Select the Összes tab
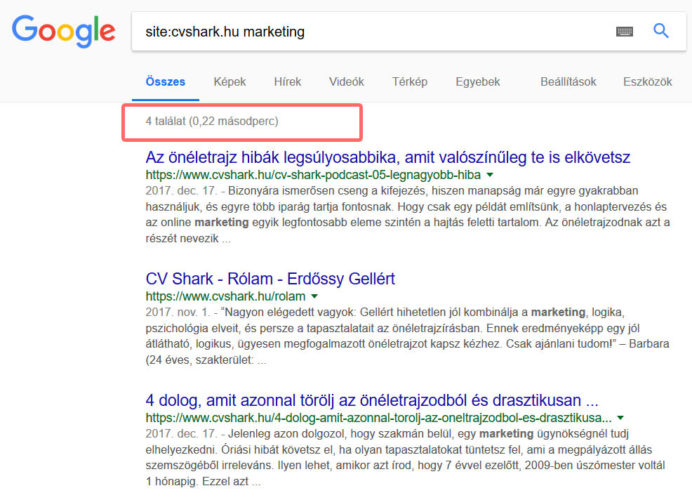 pos(165,82)
